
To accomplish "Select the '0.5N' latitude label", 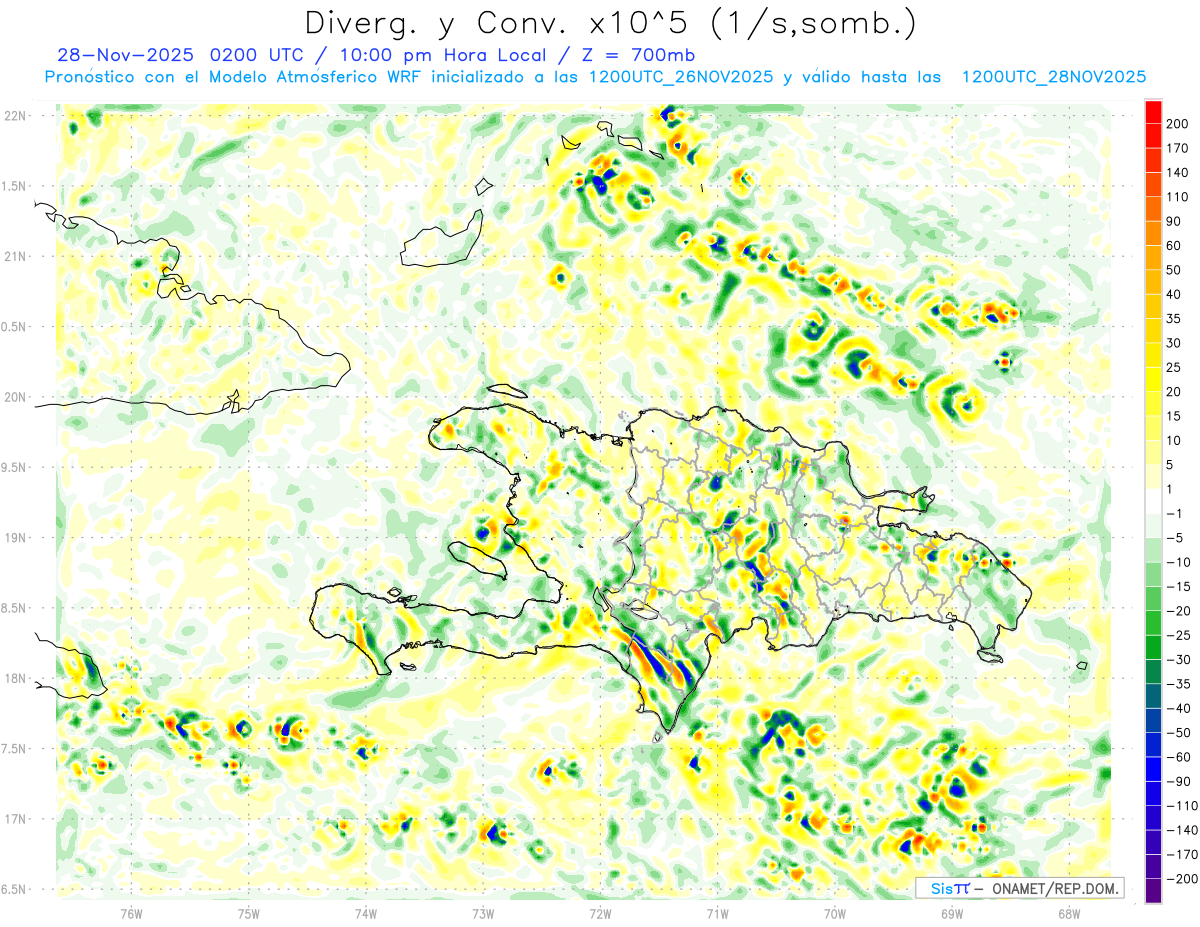I will click(x=15, y=327).
